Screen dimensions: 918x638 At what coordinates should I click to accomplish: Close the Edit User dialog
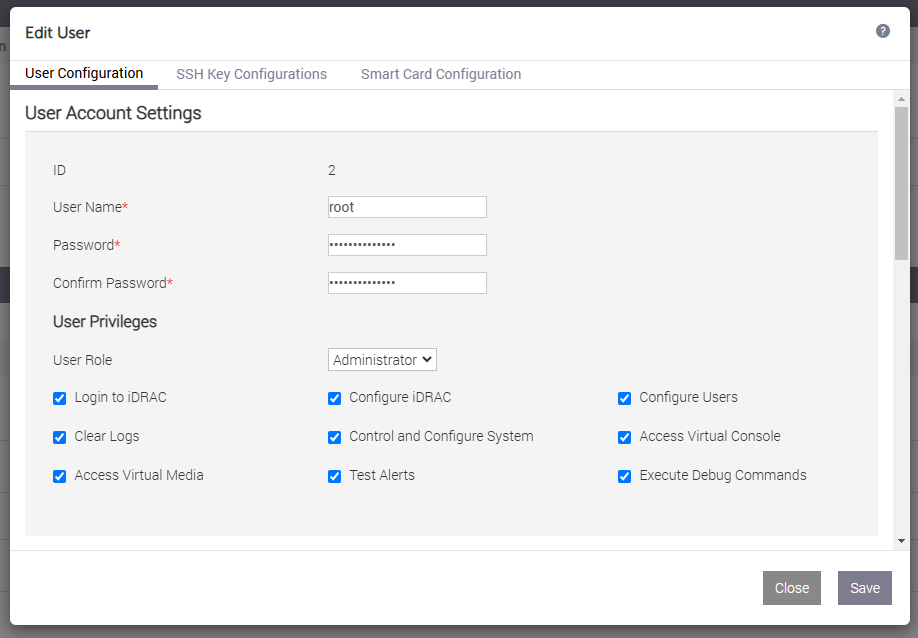(x=792, y=588)
